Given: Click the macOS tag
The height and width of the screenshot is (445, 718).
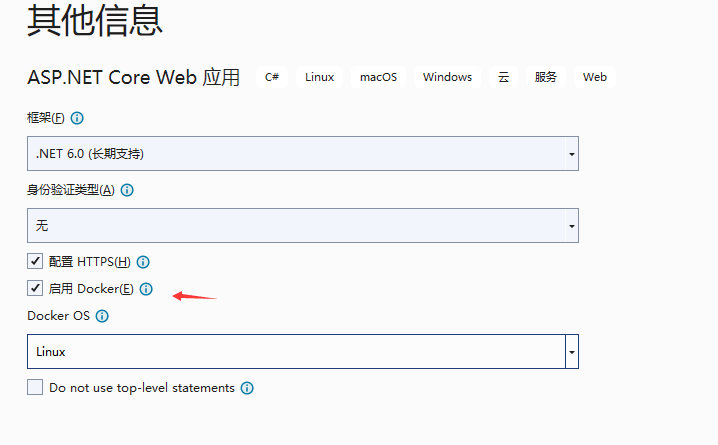Looking at the screenshot, I should tap(378, 77).
